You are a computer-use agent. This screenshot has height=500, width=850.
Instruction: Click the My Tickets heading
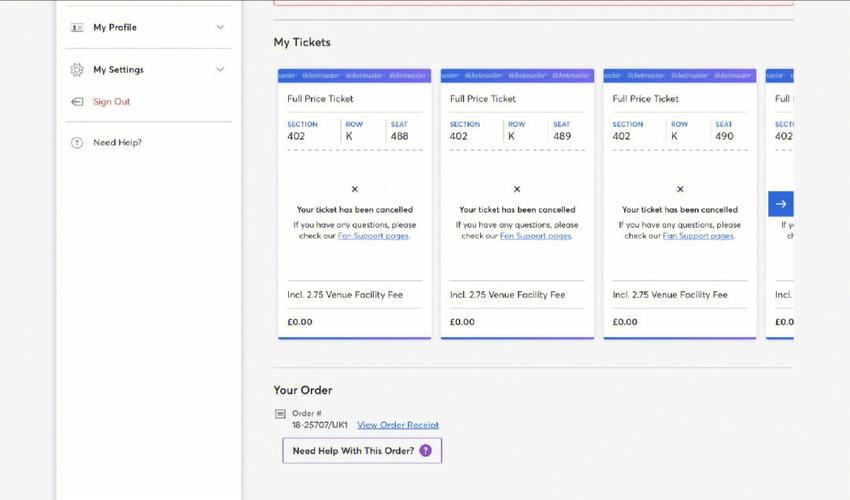coord(302,42)
